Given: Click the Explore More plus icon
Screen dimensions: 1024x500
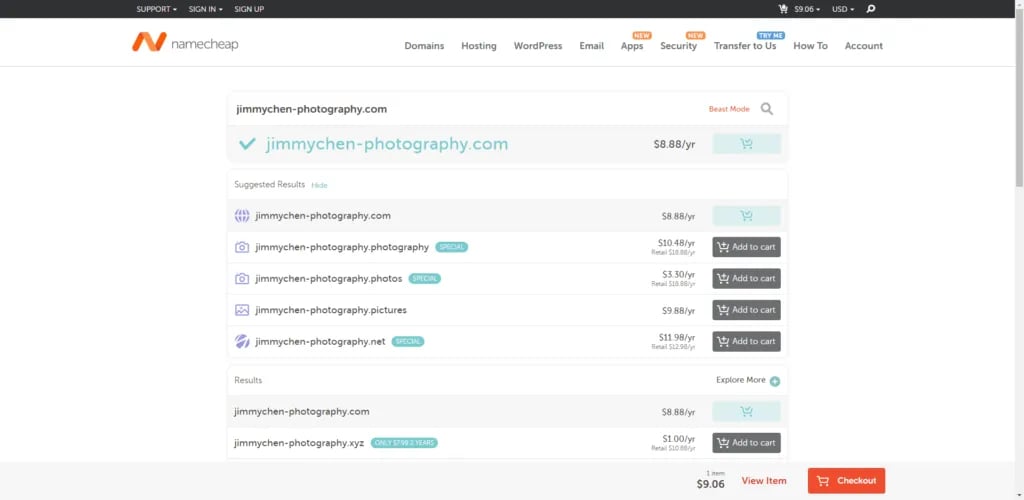Looking at the screenshot, I should pos(775,381).
